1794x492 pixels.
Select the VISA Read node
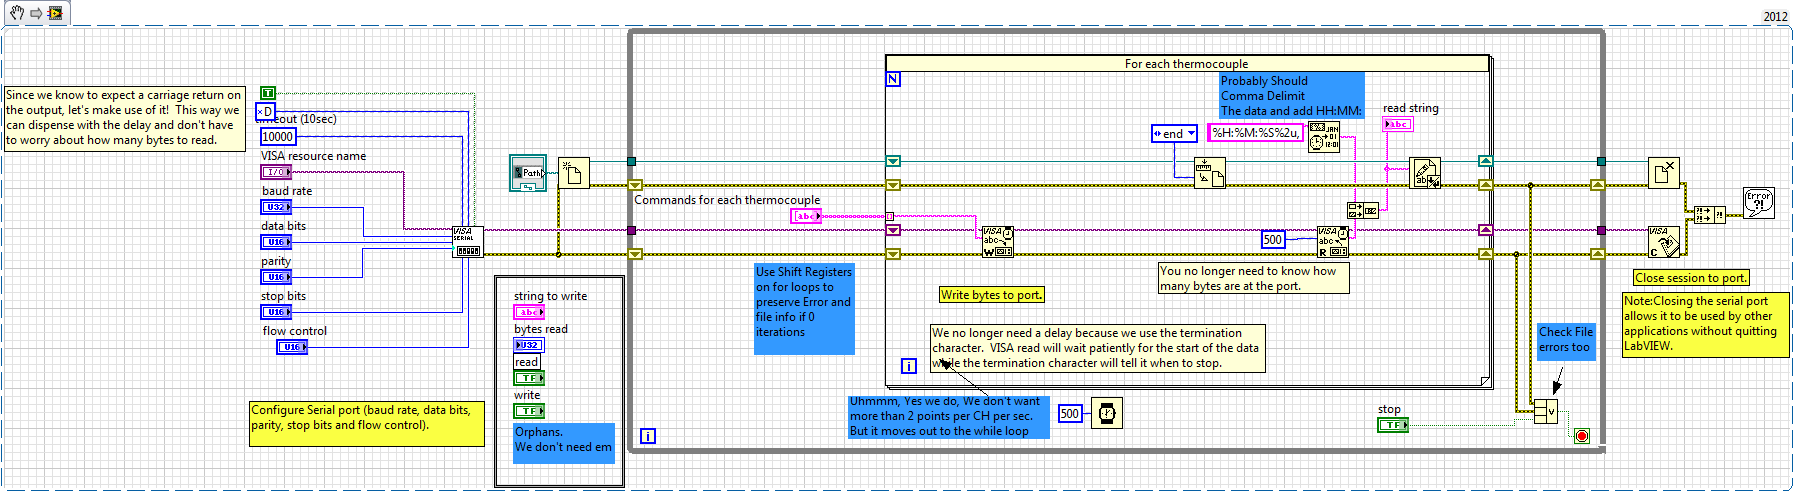(x=1333, y=242)
